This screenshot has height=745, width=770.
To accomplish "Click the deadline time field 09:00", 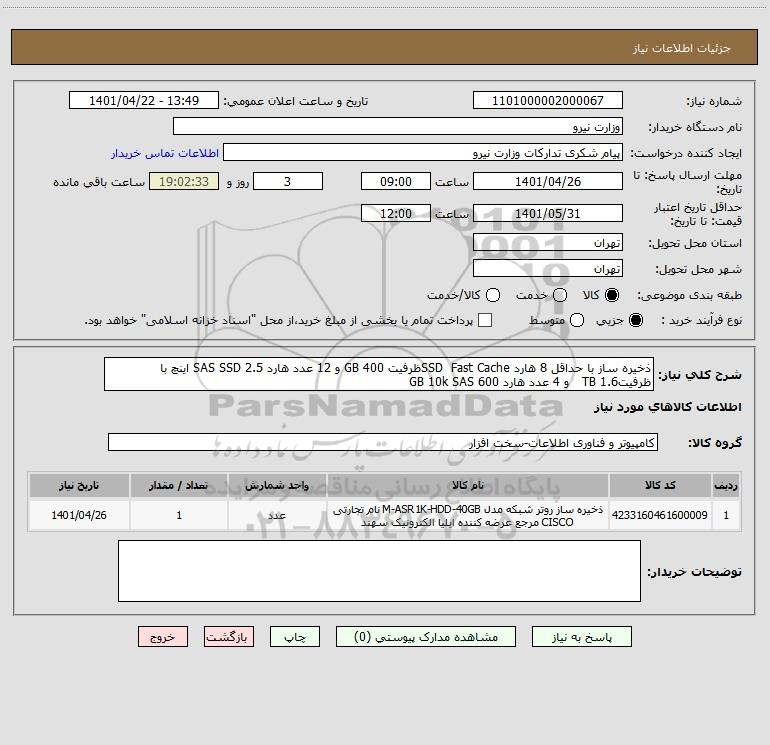I will pyautogui.click(x=396, y=181).
